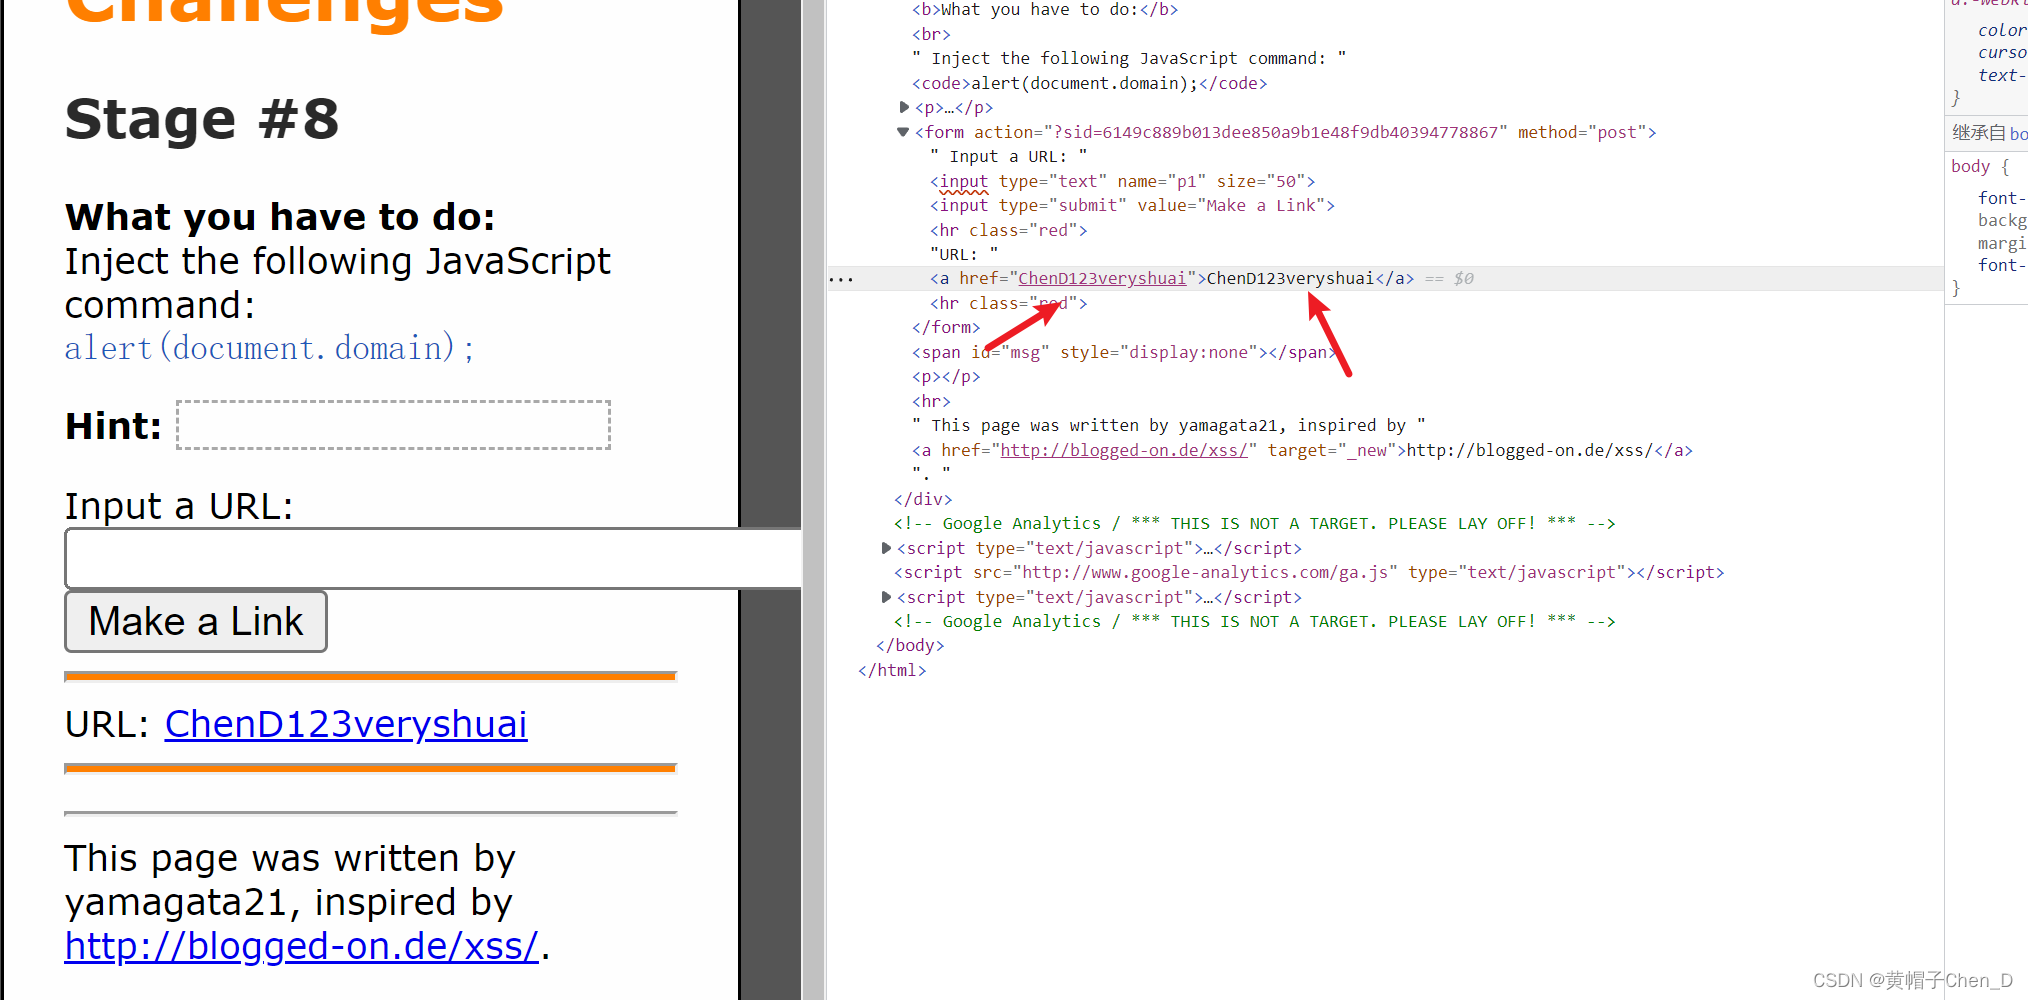Select the closing </div> tag line

pyautogui.click(x=923, y=499)
